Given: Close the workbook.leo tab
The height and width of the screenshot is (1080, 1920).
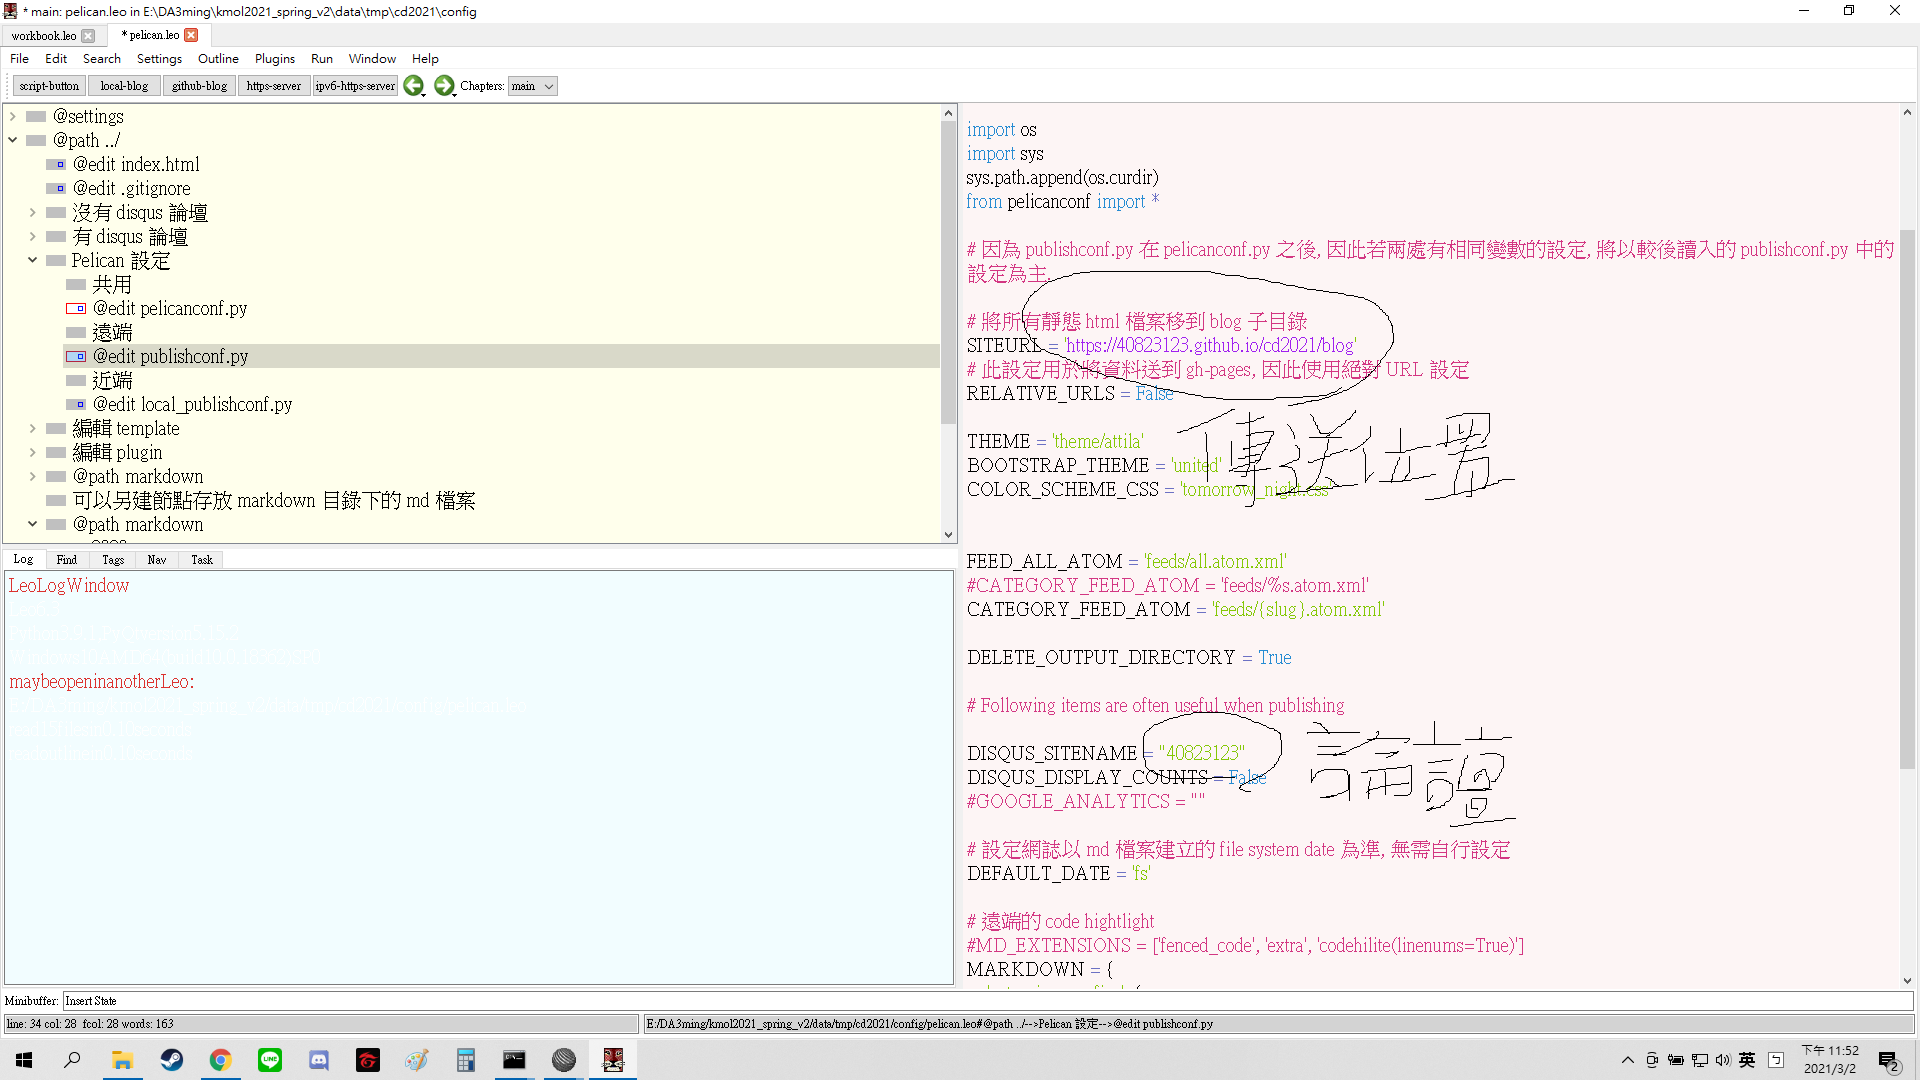Looking at the screenshot, I should (x=88, y=36).
